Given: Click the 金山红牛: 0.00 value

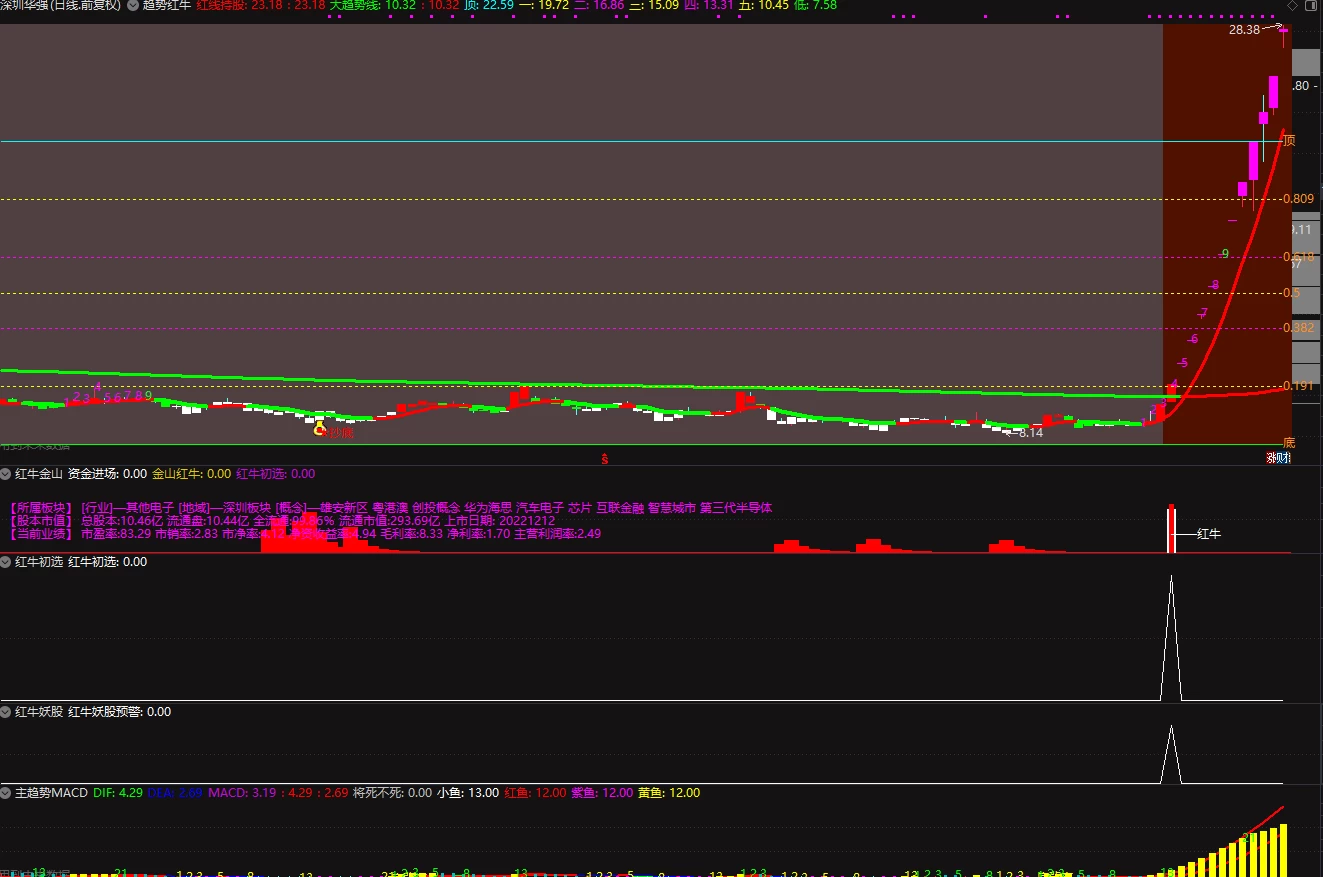Looking at the screenshot, I should pos(191,474).
